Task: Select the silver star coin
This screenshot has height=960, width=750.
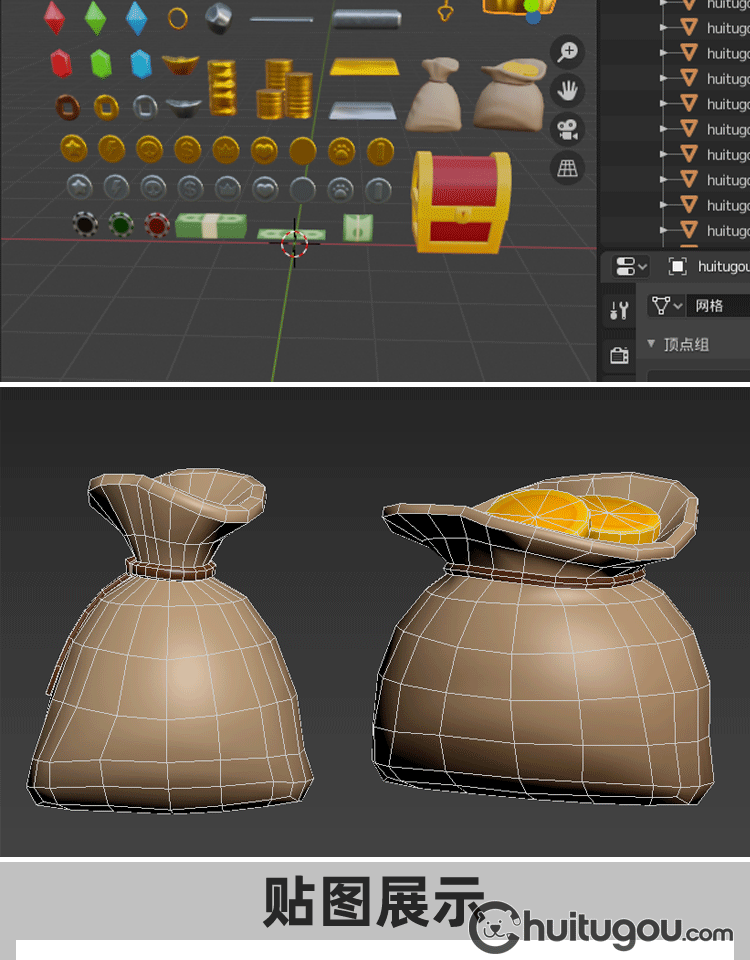Action: click(x=80, y=187)
